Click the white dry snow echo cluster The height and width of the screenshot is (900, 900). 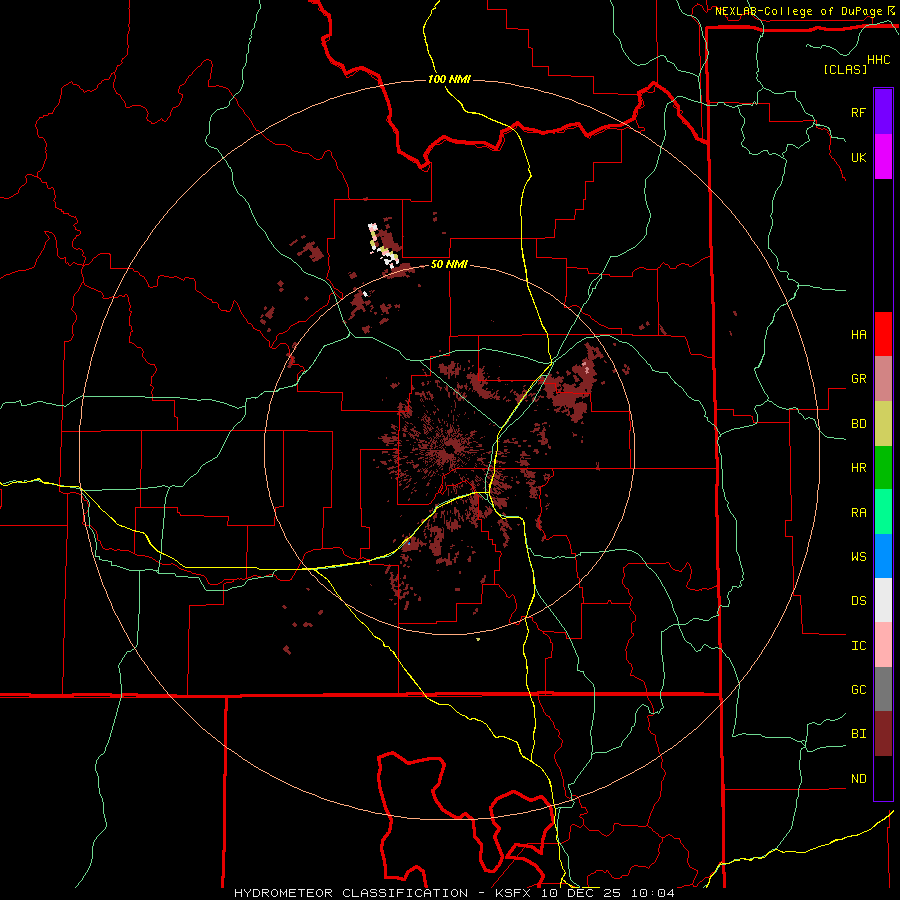[383, 246]
